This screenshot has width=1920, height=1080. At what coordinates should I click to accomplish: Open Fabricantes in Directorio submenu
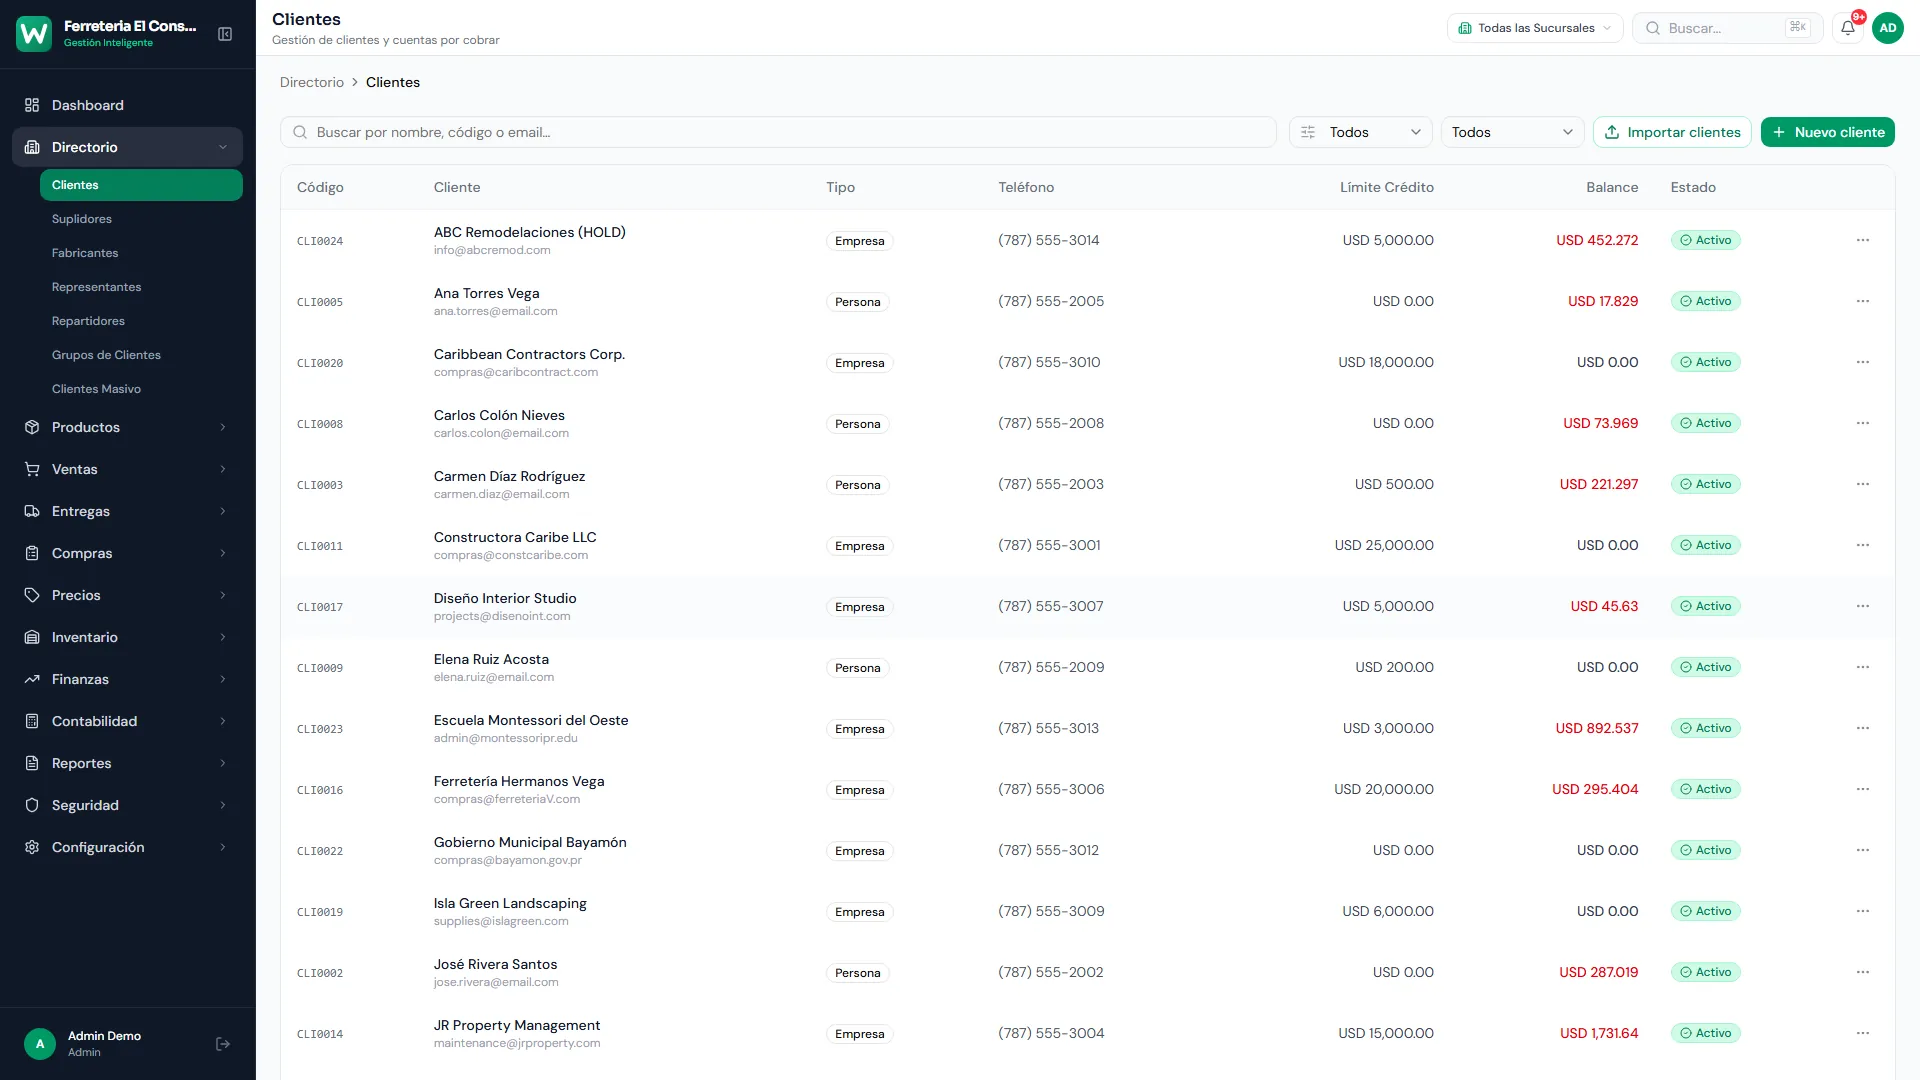tap(141, 253)
